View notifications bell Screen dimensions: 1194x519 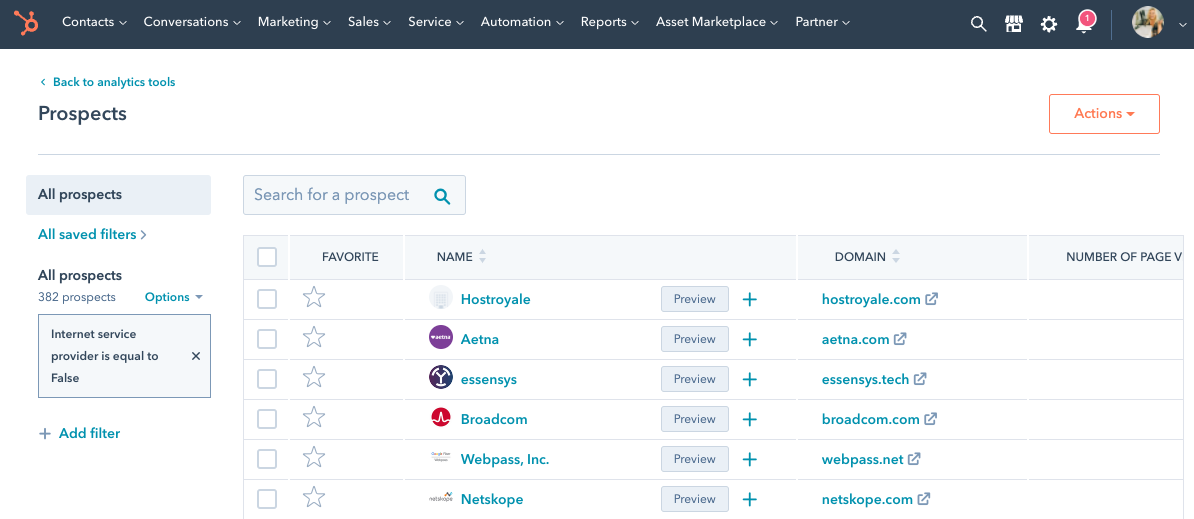(1084, 24)
